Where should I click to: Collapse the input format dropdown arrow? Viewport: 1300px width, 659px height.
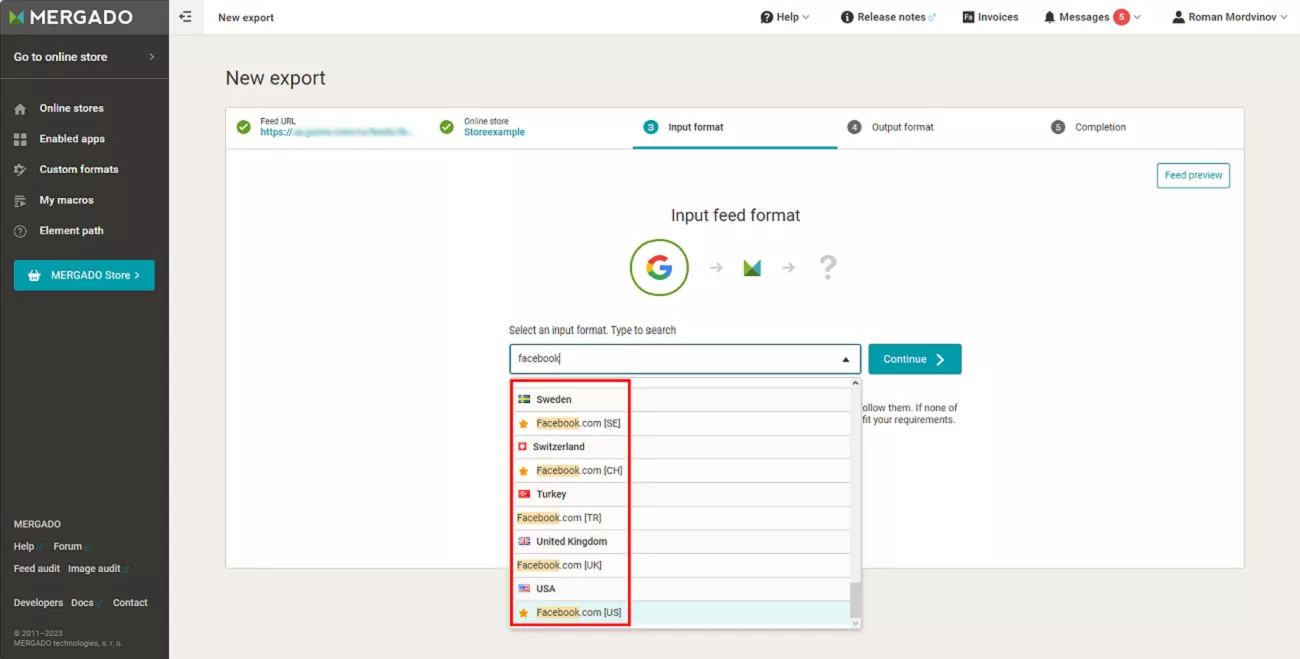click(x=845, y=359)
